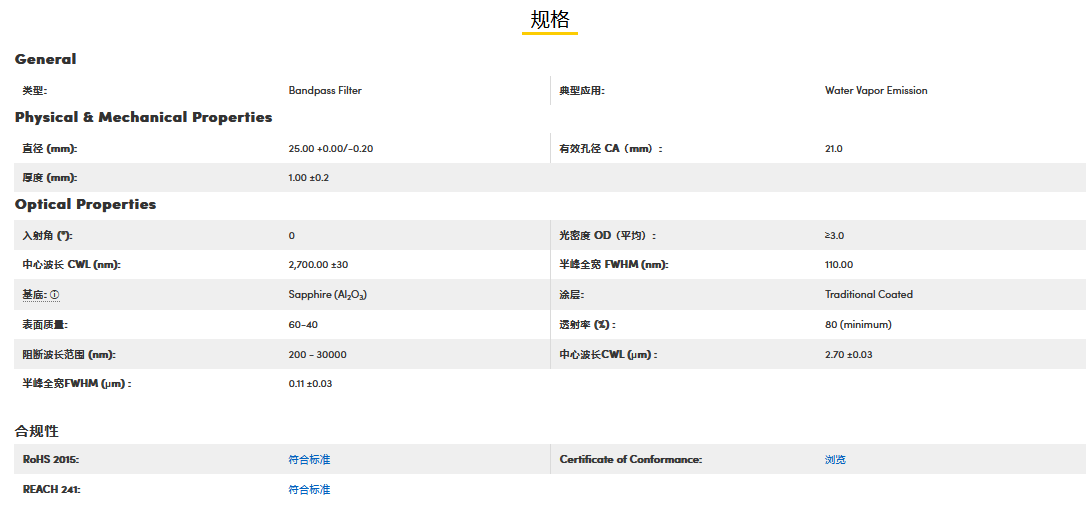Image resolution: width=1092 pixels, height=517 pixels.
Task: Click the 2,700.00 ±30 center wavelength value
Action: click(x=318, y=265)
